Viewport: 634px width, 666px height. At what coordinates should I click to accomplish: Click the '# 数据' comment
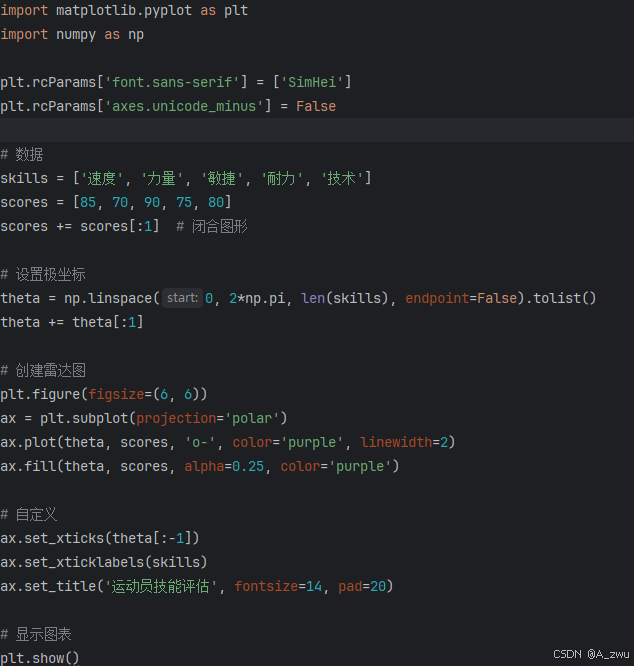click(22, 155)
